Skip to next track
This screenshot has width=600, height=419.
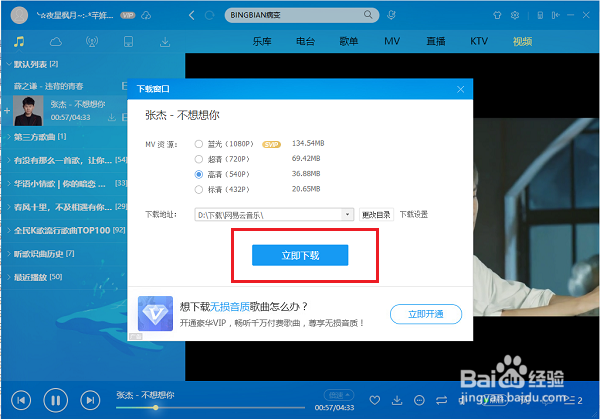pos(90,400)
